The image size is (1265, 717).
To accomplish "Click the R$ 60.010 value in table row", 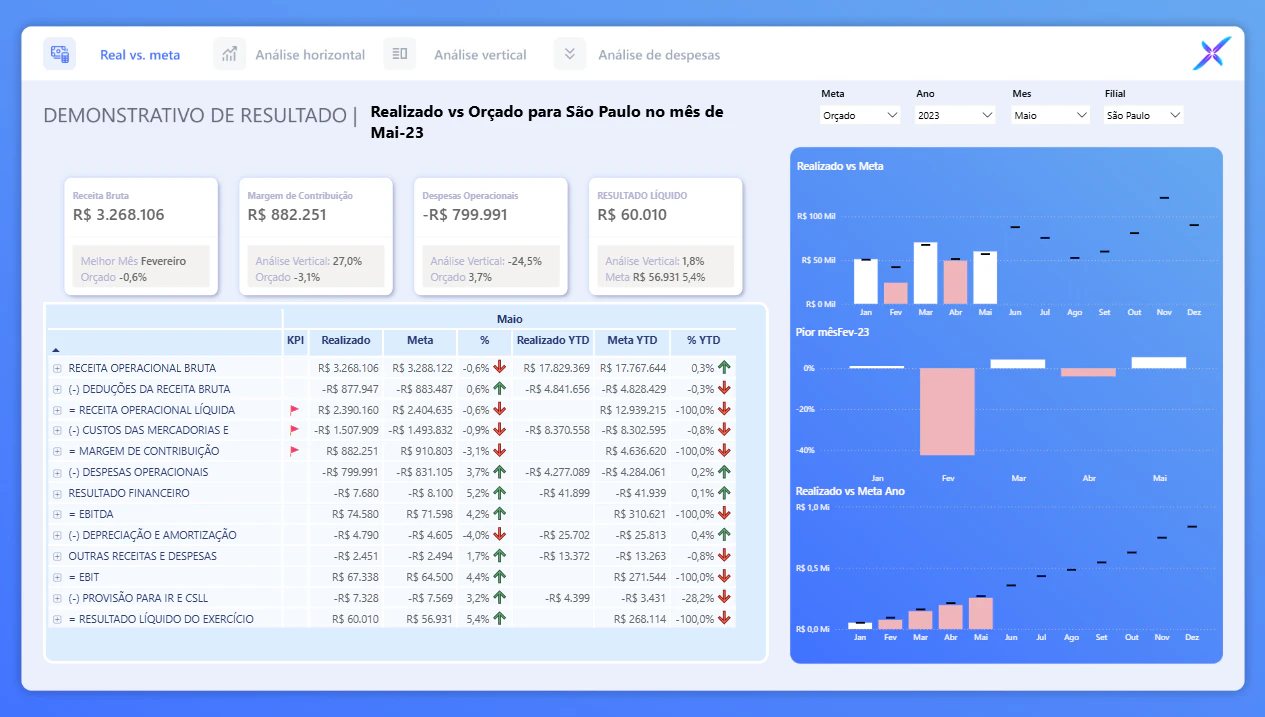I will (x=357, y=619).
